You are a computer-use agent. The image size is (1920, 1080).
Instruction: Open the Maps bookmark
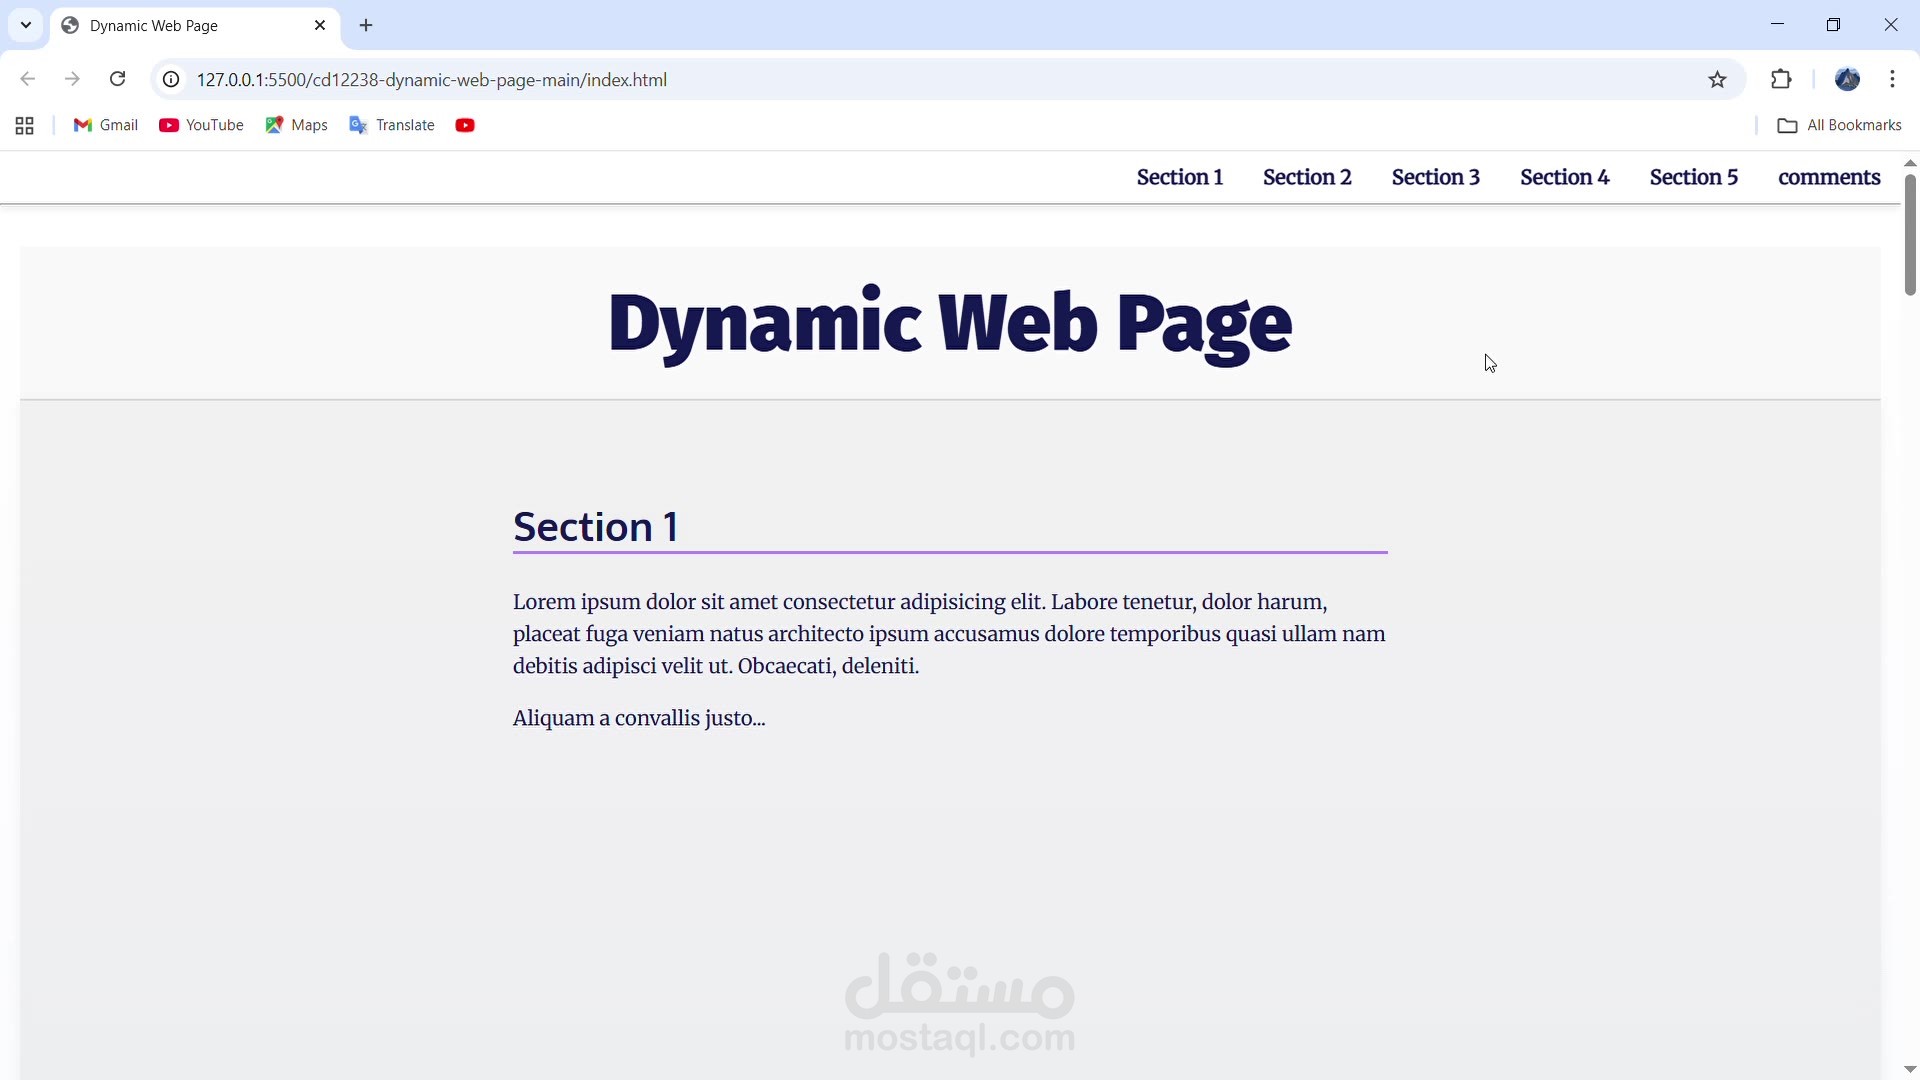tap(297, 125)
